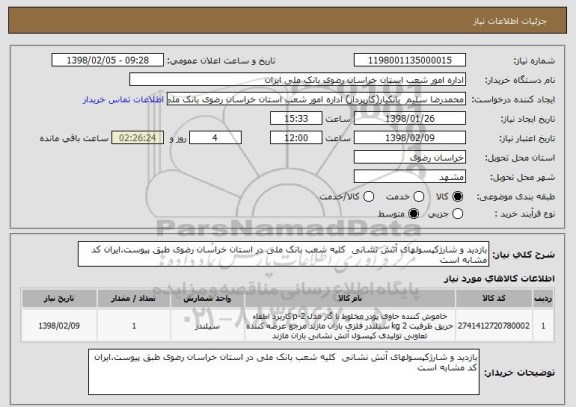Click the 15:33 time field
Screen dimensions: 576x407
point(296,119)
